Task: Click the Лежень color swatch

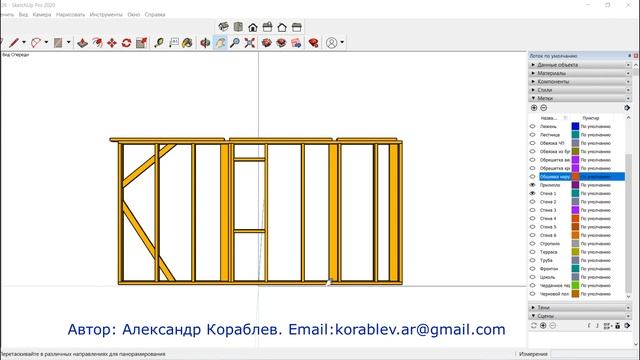Action: click(575, 127)
